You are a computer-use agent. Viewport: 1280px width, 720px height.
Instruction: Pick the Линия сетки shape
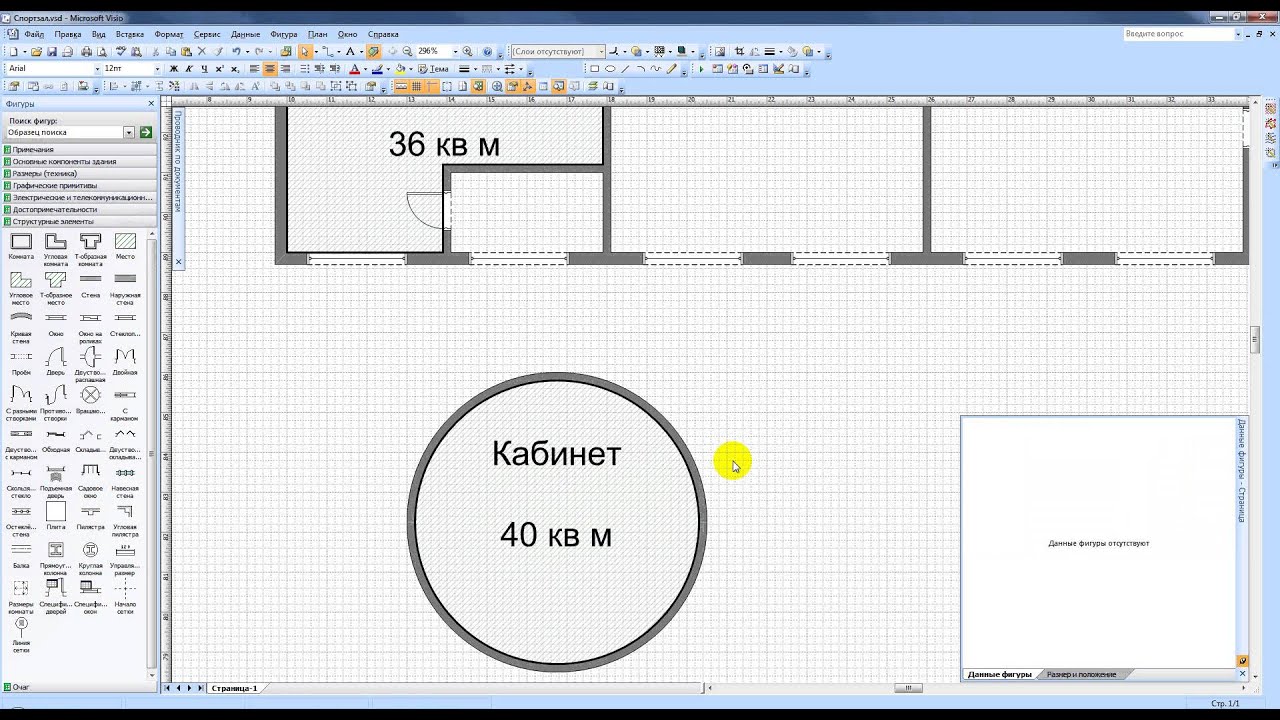[21, 635]
